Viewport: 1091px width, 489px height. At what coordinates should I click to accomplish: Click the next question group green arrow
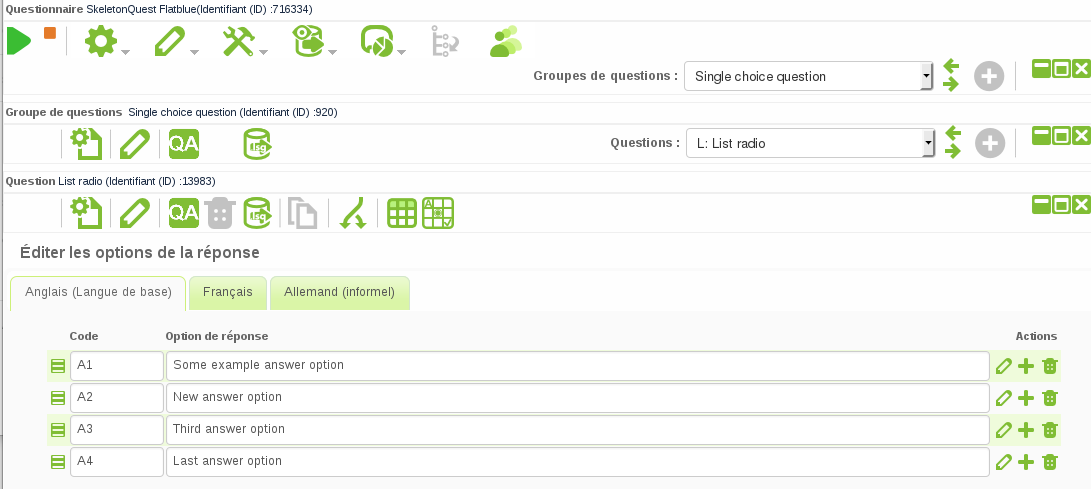(x=951, y=84)
